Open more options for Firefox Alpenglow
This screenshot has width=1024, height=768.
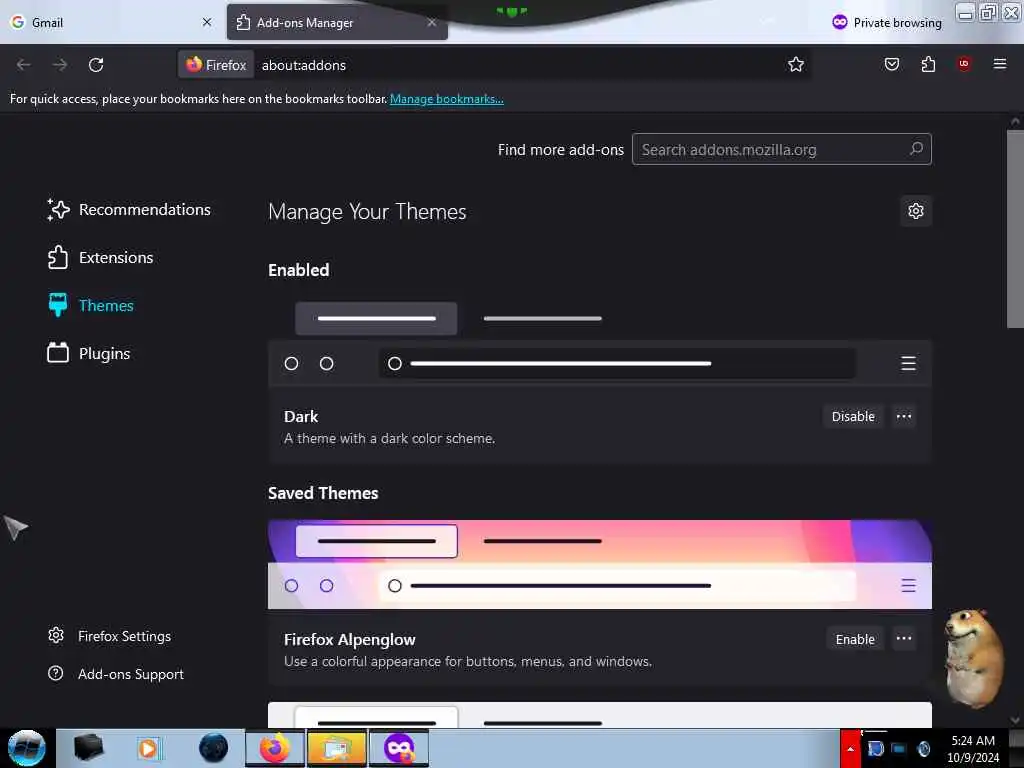coord(904,639)
